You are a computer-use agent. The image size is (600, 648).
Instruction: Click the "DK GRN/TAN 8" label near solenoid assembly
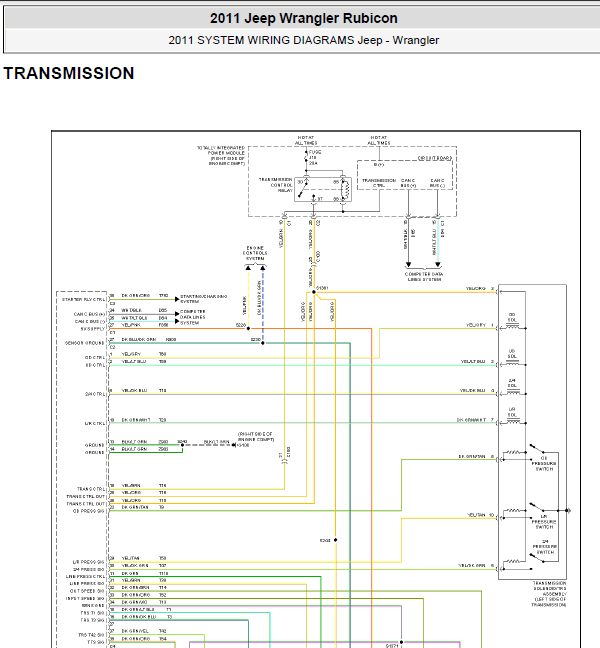pyautogui.click(x=476, y=457)
